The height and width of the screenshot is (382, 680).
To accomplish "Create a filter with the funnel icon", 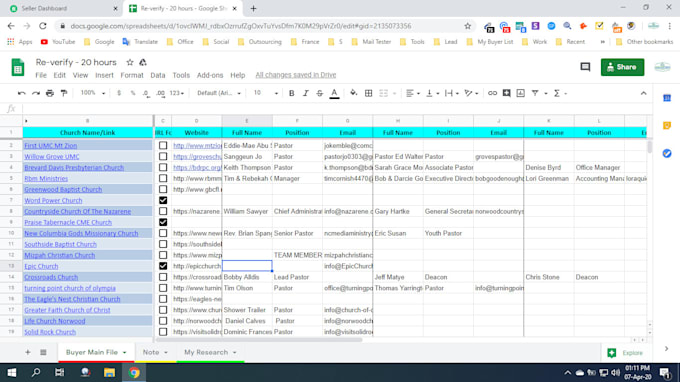I will click(535, 93).
